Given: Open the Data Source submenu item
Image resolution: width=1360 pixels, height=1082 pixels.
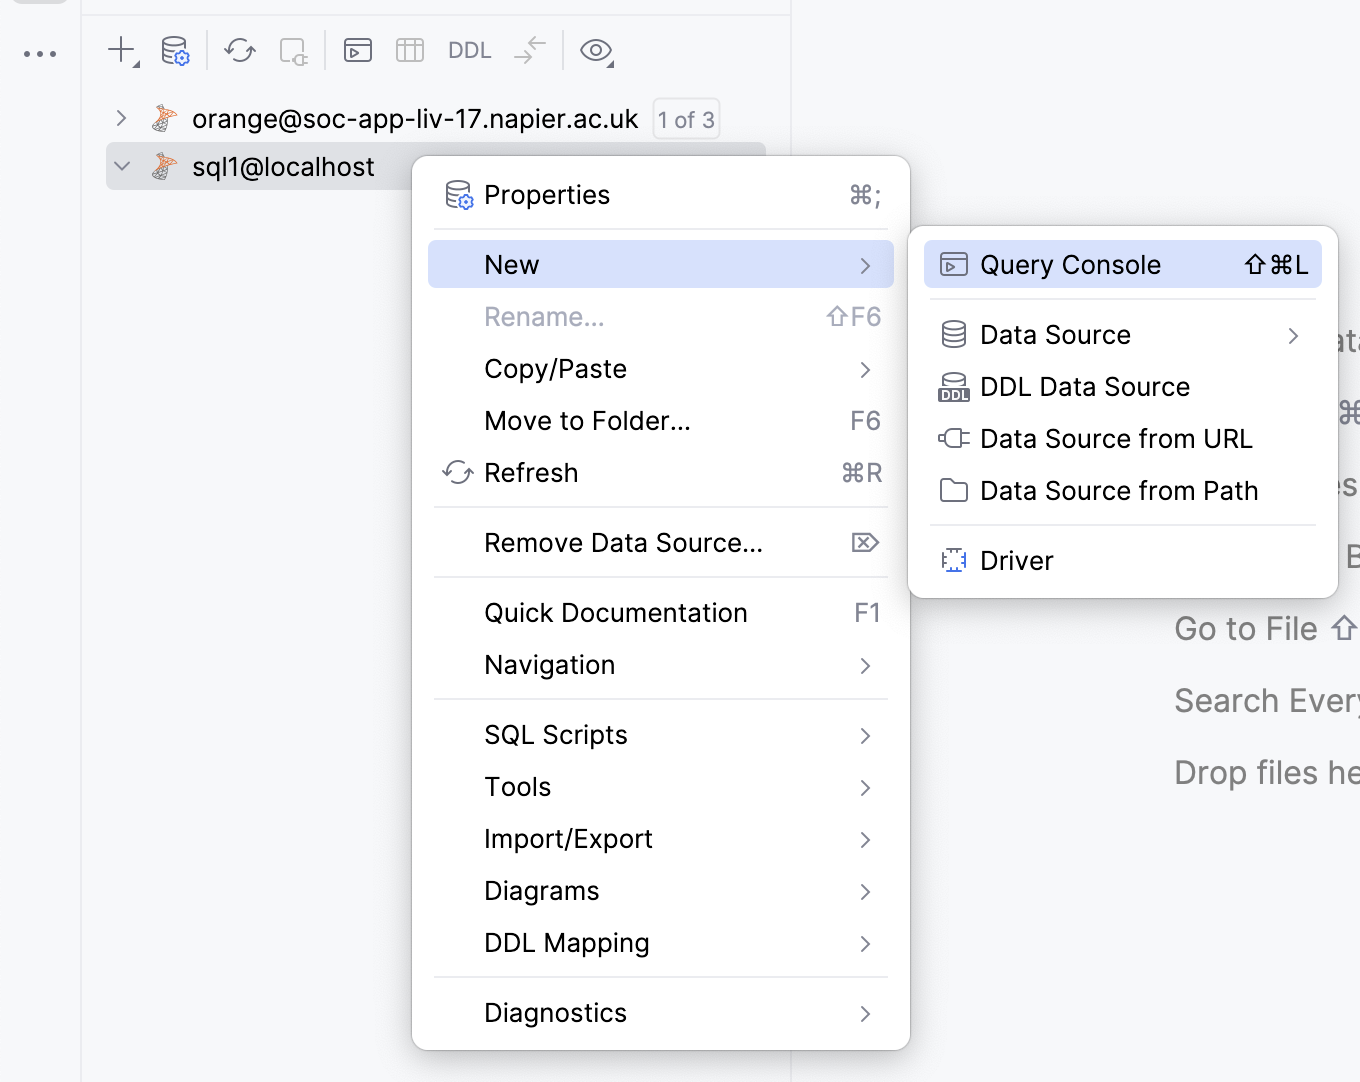Looking at the screenshot, I should point(1123,335).
